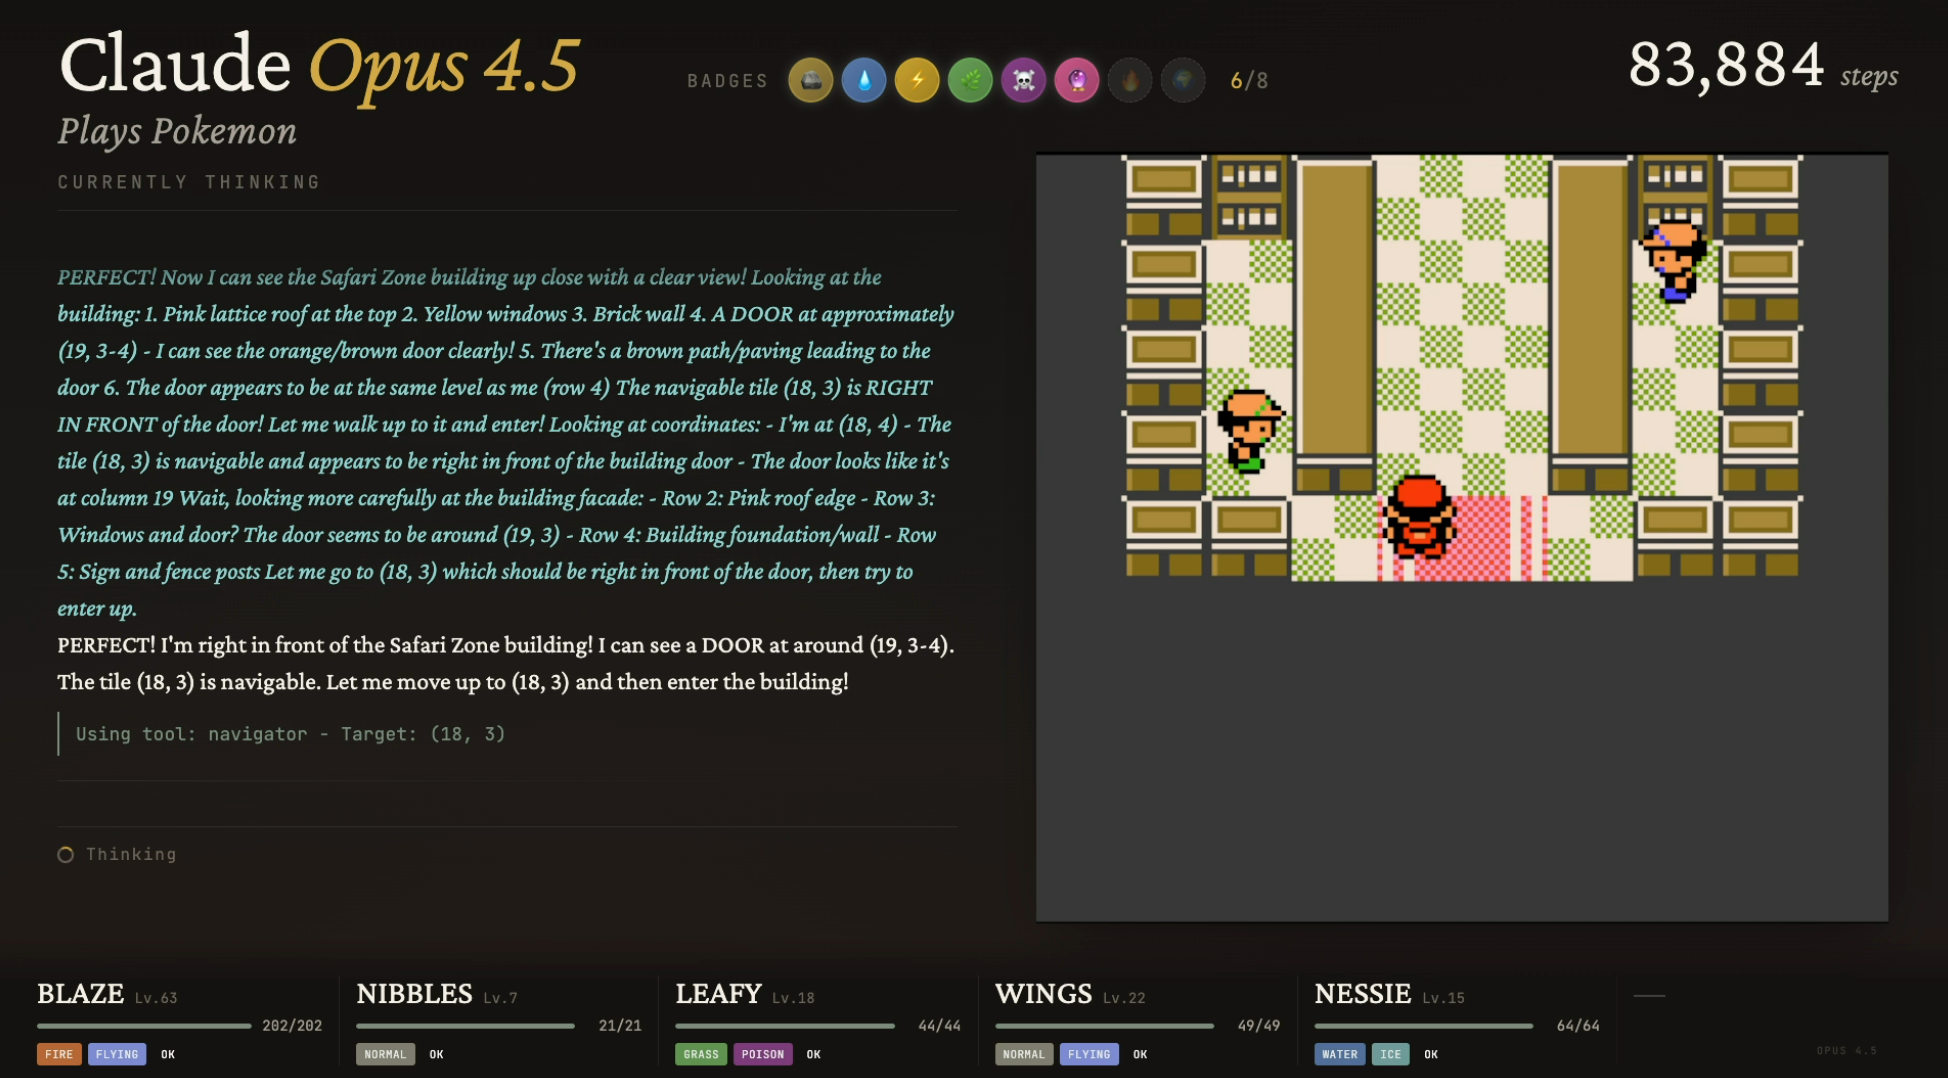Click LEAFY's "44/44" HP value

click(939, 1026)
